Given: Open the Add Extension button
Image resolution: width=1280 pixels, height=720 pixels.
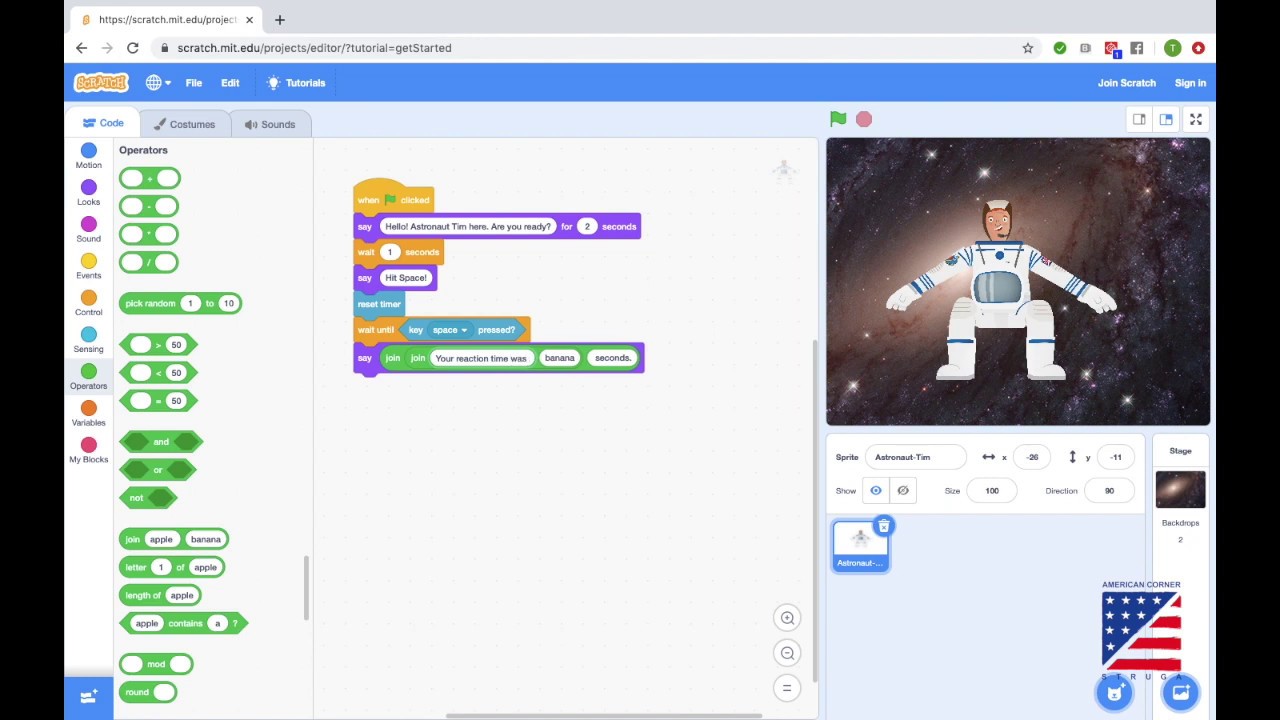Looking at the screenshot, I should (88, 696).
